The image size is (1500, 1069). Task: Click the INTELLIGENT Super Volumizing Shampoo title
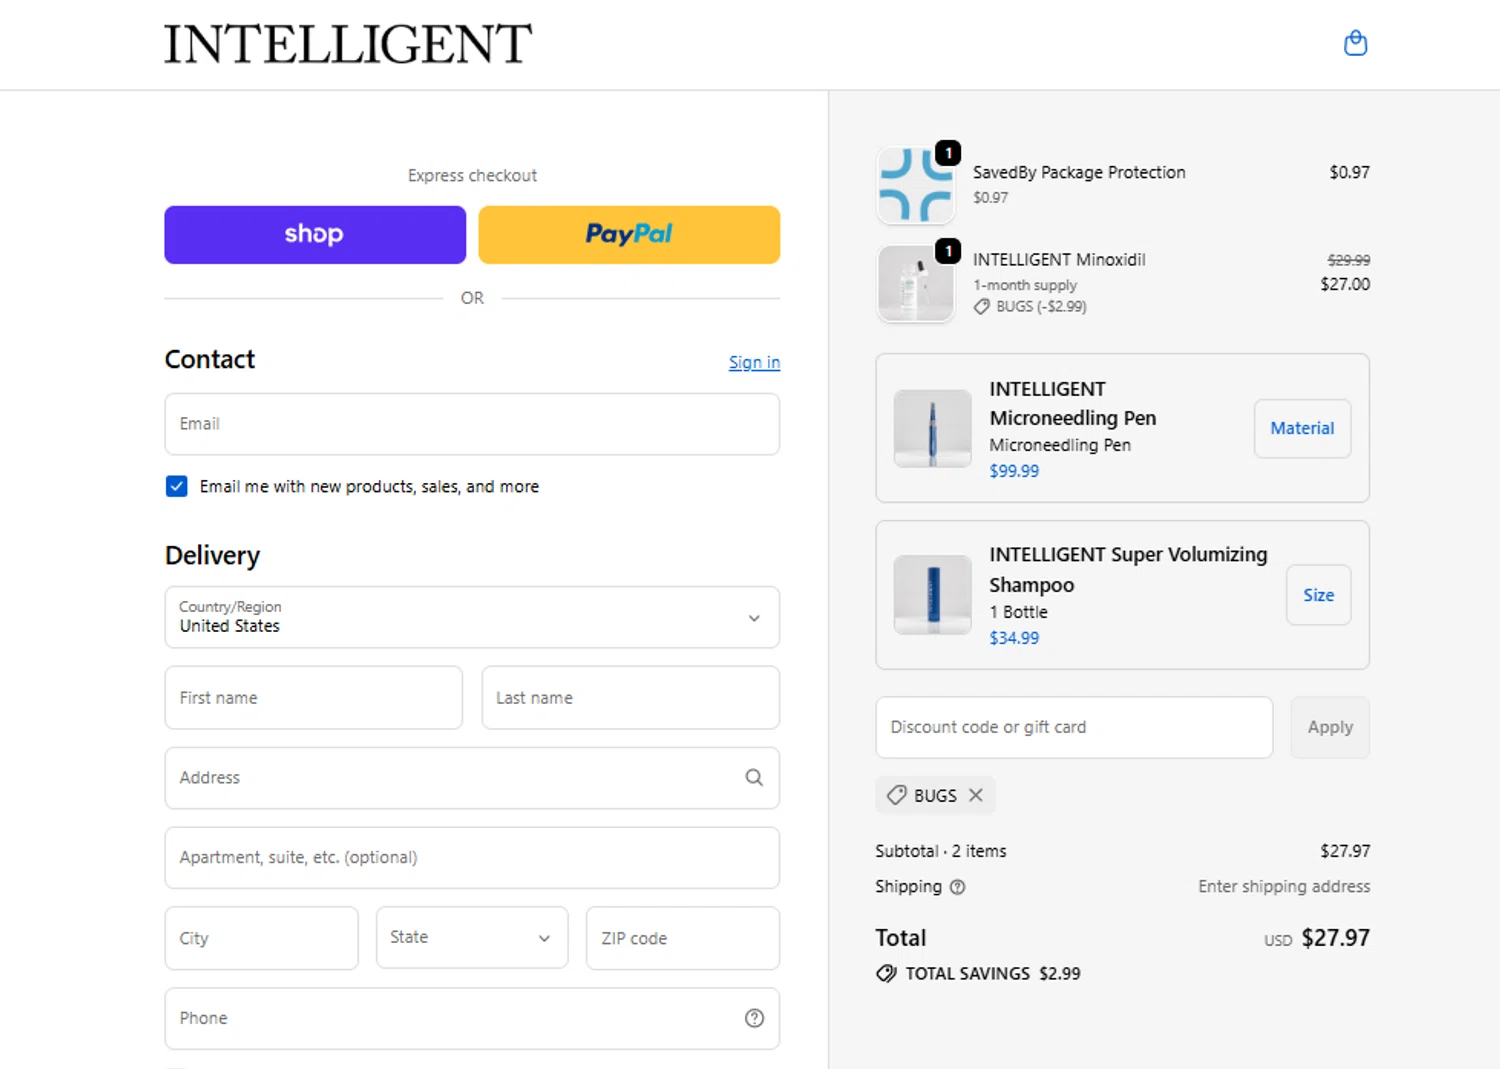1128,569
